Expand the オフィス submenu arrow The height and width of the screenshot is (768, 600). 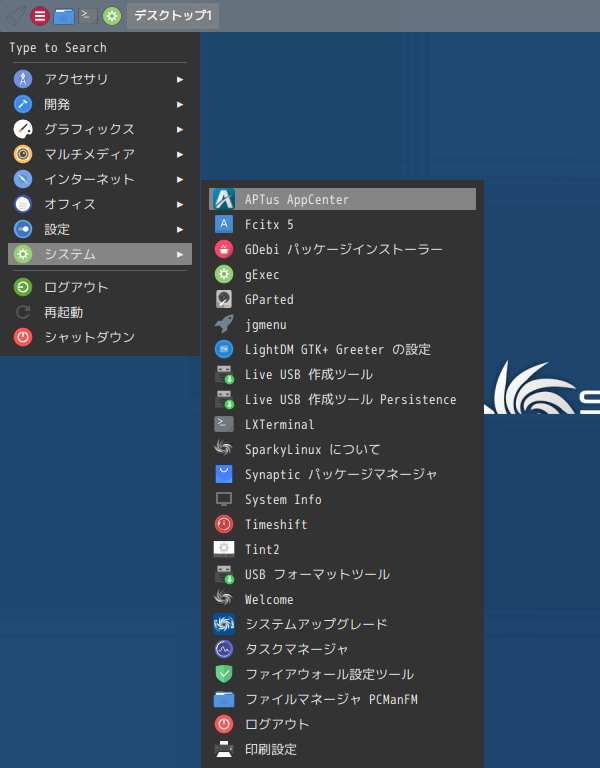pos(180,204)
